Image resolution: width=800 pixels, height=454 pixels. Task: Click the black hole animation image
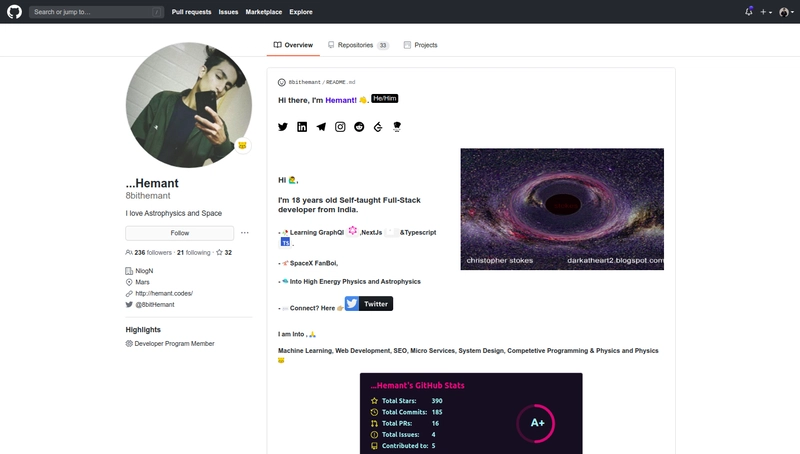(x=562, y=209)
